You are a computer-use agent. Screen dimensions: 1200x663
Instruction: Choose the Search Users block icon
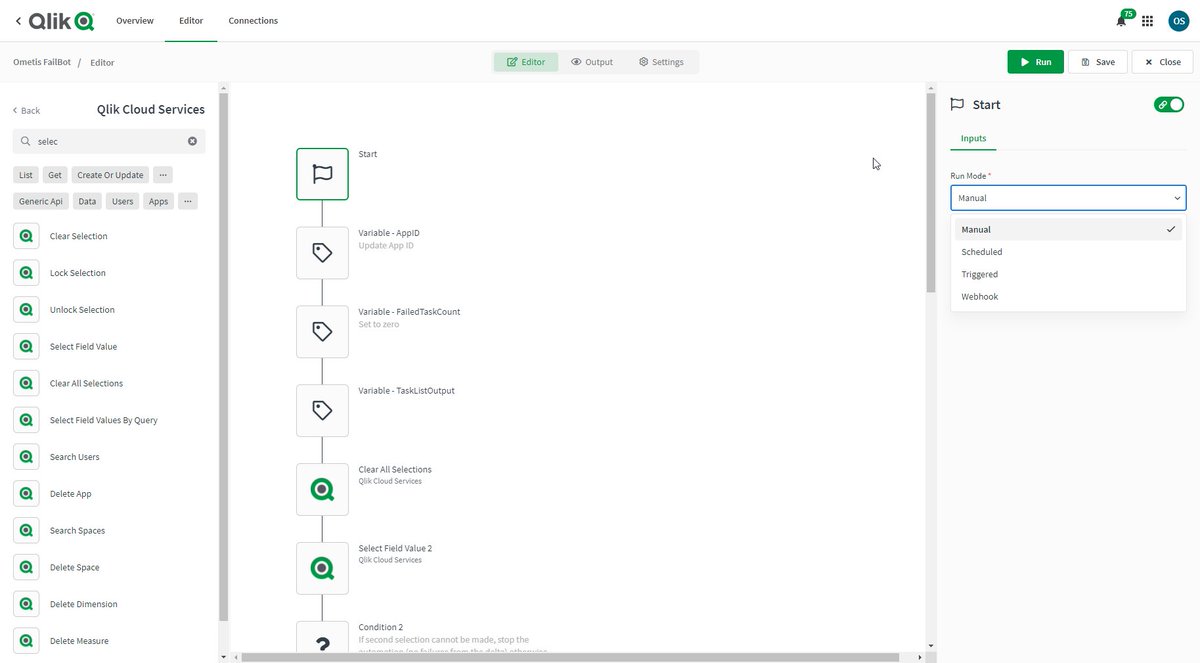point(26,457)
